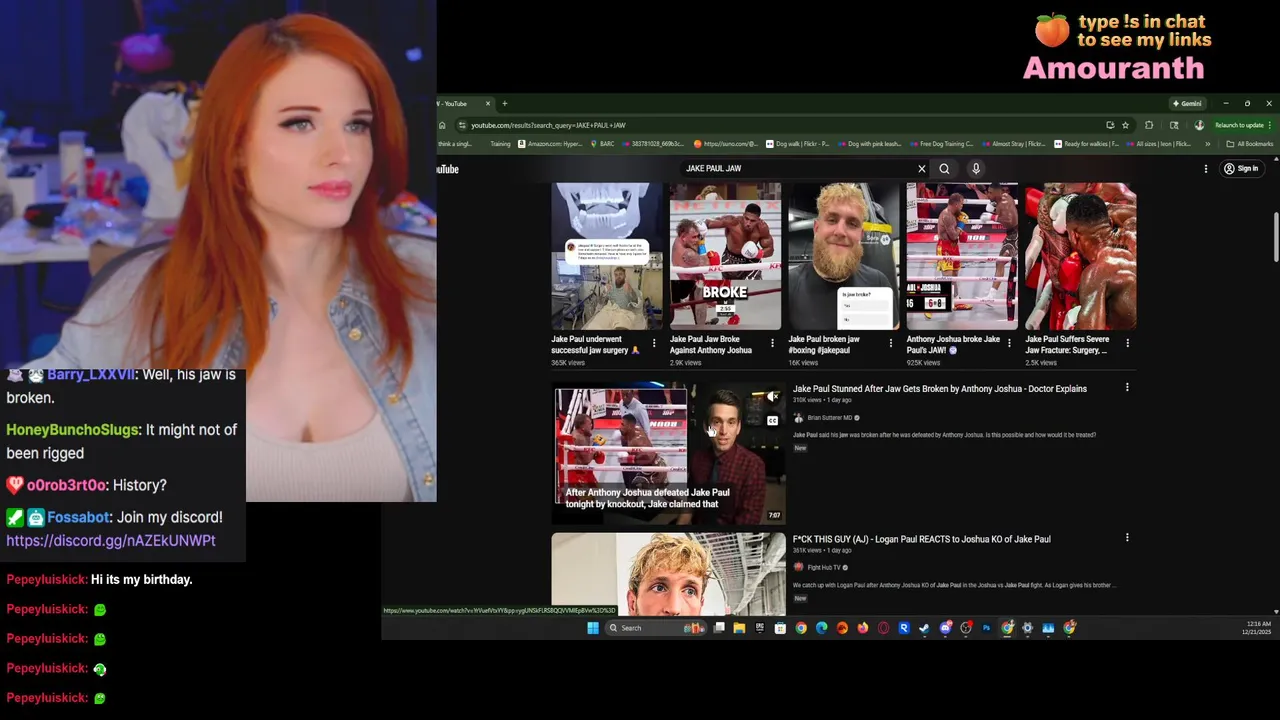Open the Fight Hub TV channel

coord(824,567)
